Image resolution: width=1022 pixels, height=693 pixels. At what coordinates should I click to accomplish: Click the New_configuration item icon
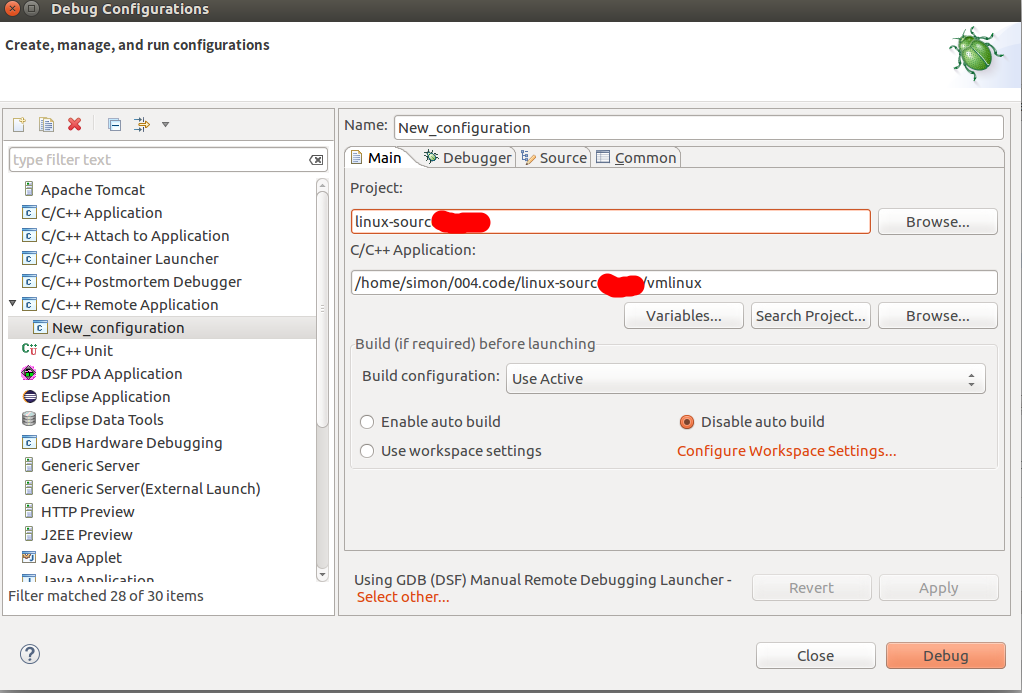click(x=40, y=327)
